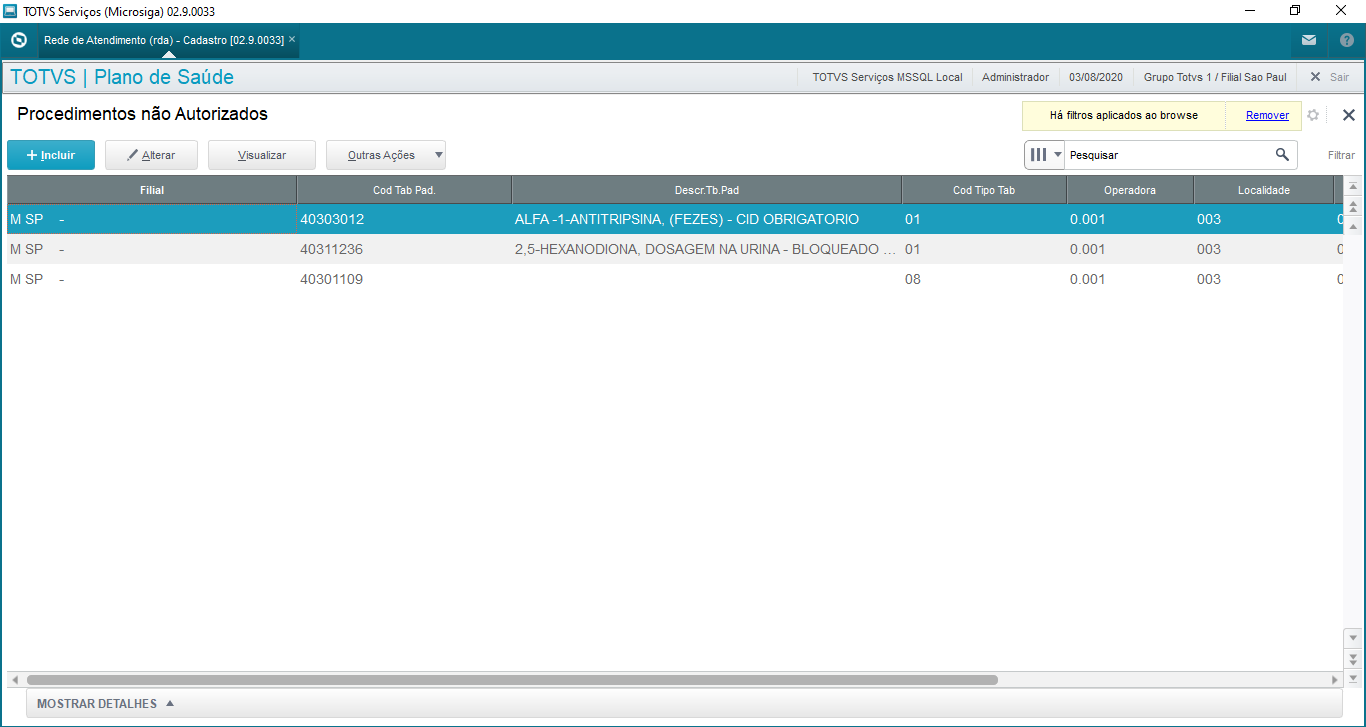
Task: Focus the Pesquisar search field
Action: 1168,155
